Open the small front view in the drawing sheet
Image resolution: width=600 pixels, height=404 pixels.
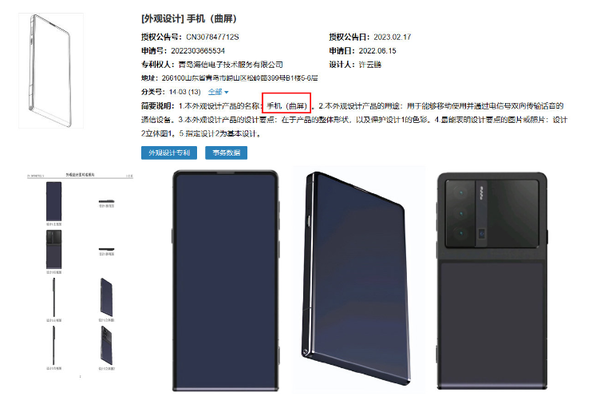[54, 201]
